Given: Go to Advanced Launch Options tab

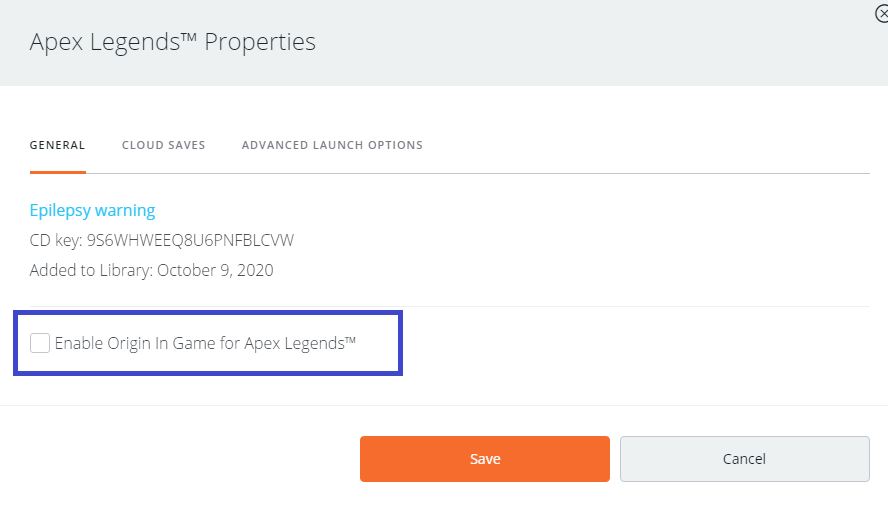Looking at the screenshot, I should (x=332, y=145).
